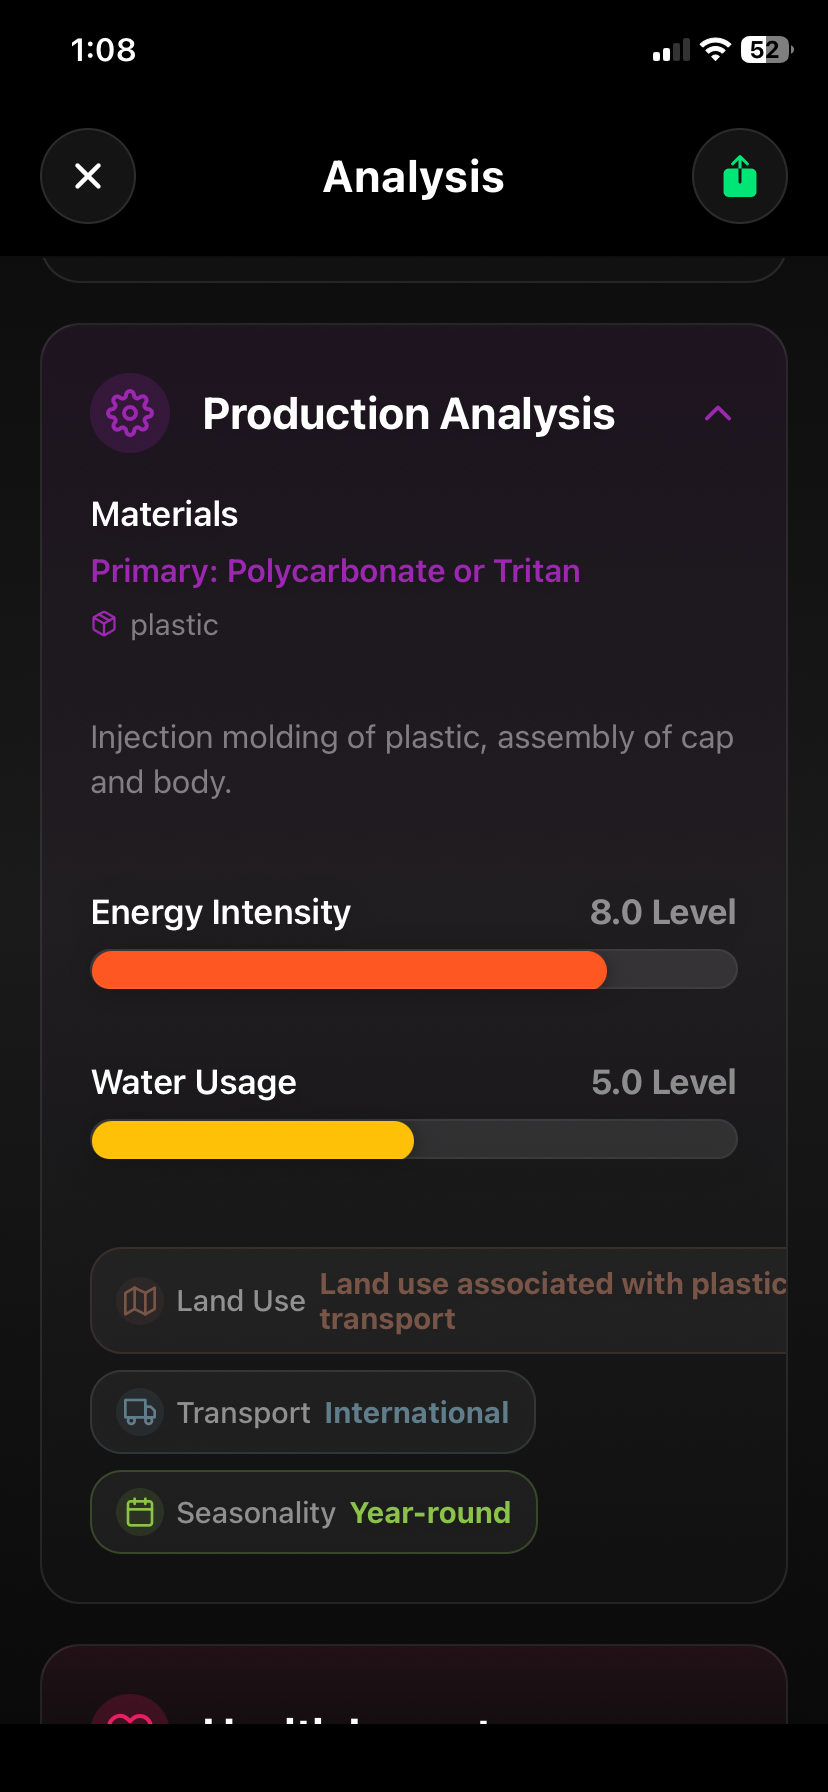Tap the Production Analysis header title
Viewport: 828px width, 1792px height.
pos(408,414)
